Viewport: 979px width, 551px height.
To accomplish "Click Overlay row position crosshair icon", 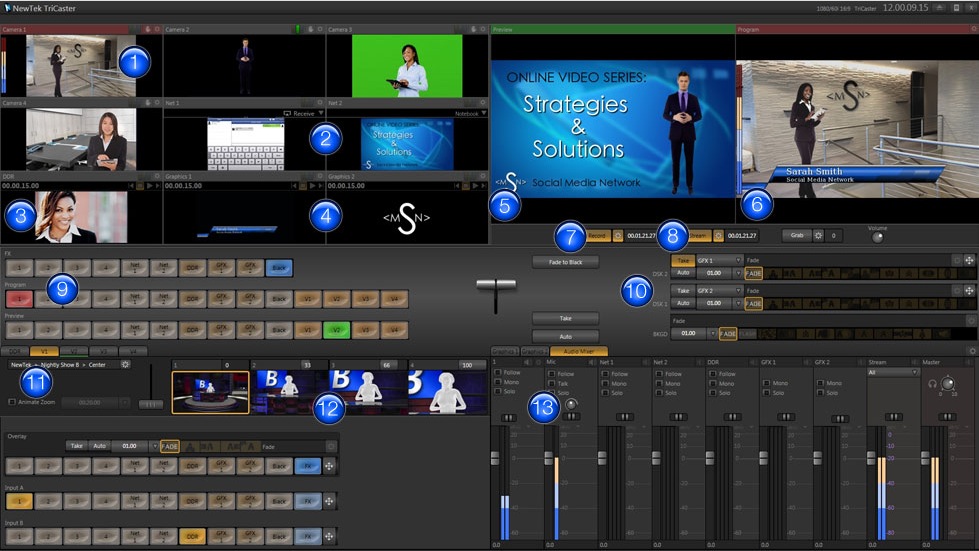I will coord(330,466).
